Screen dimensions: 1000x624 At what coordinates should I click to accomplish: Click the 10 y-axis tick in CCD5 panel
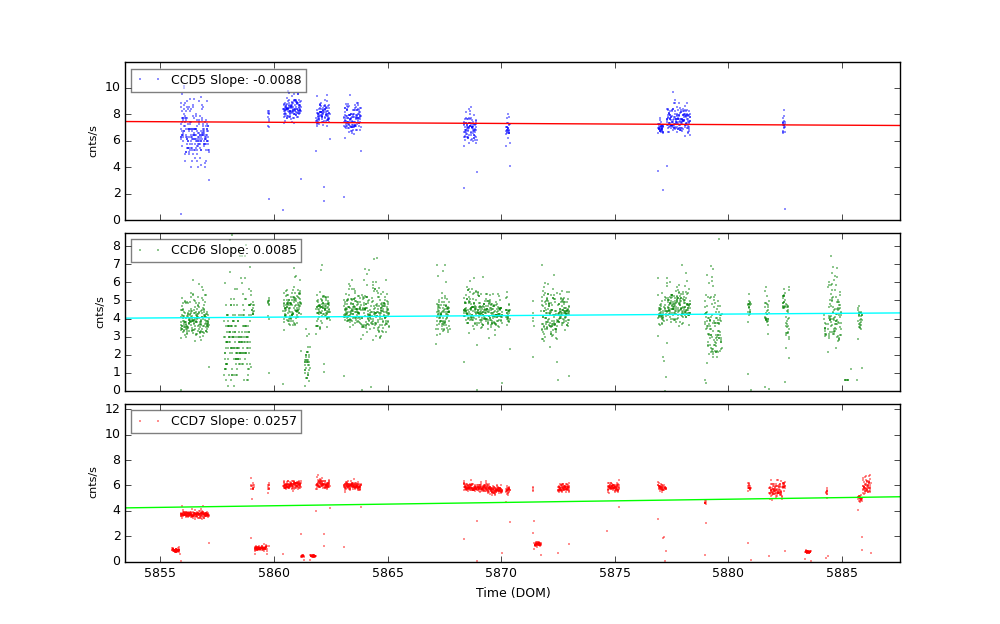click(113, 87)
